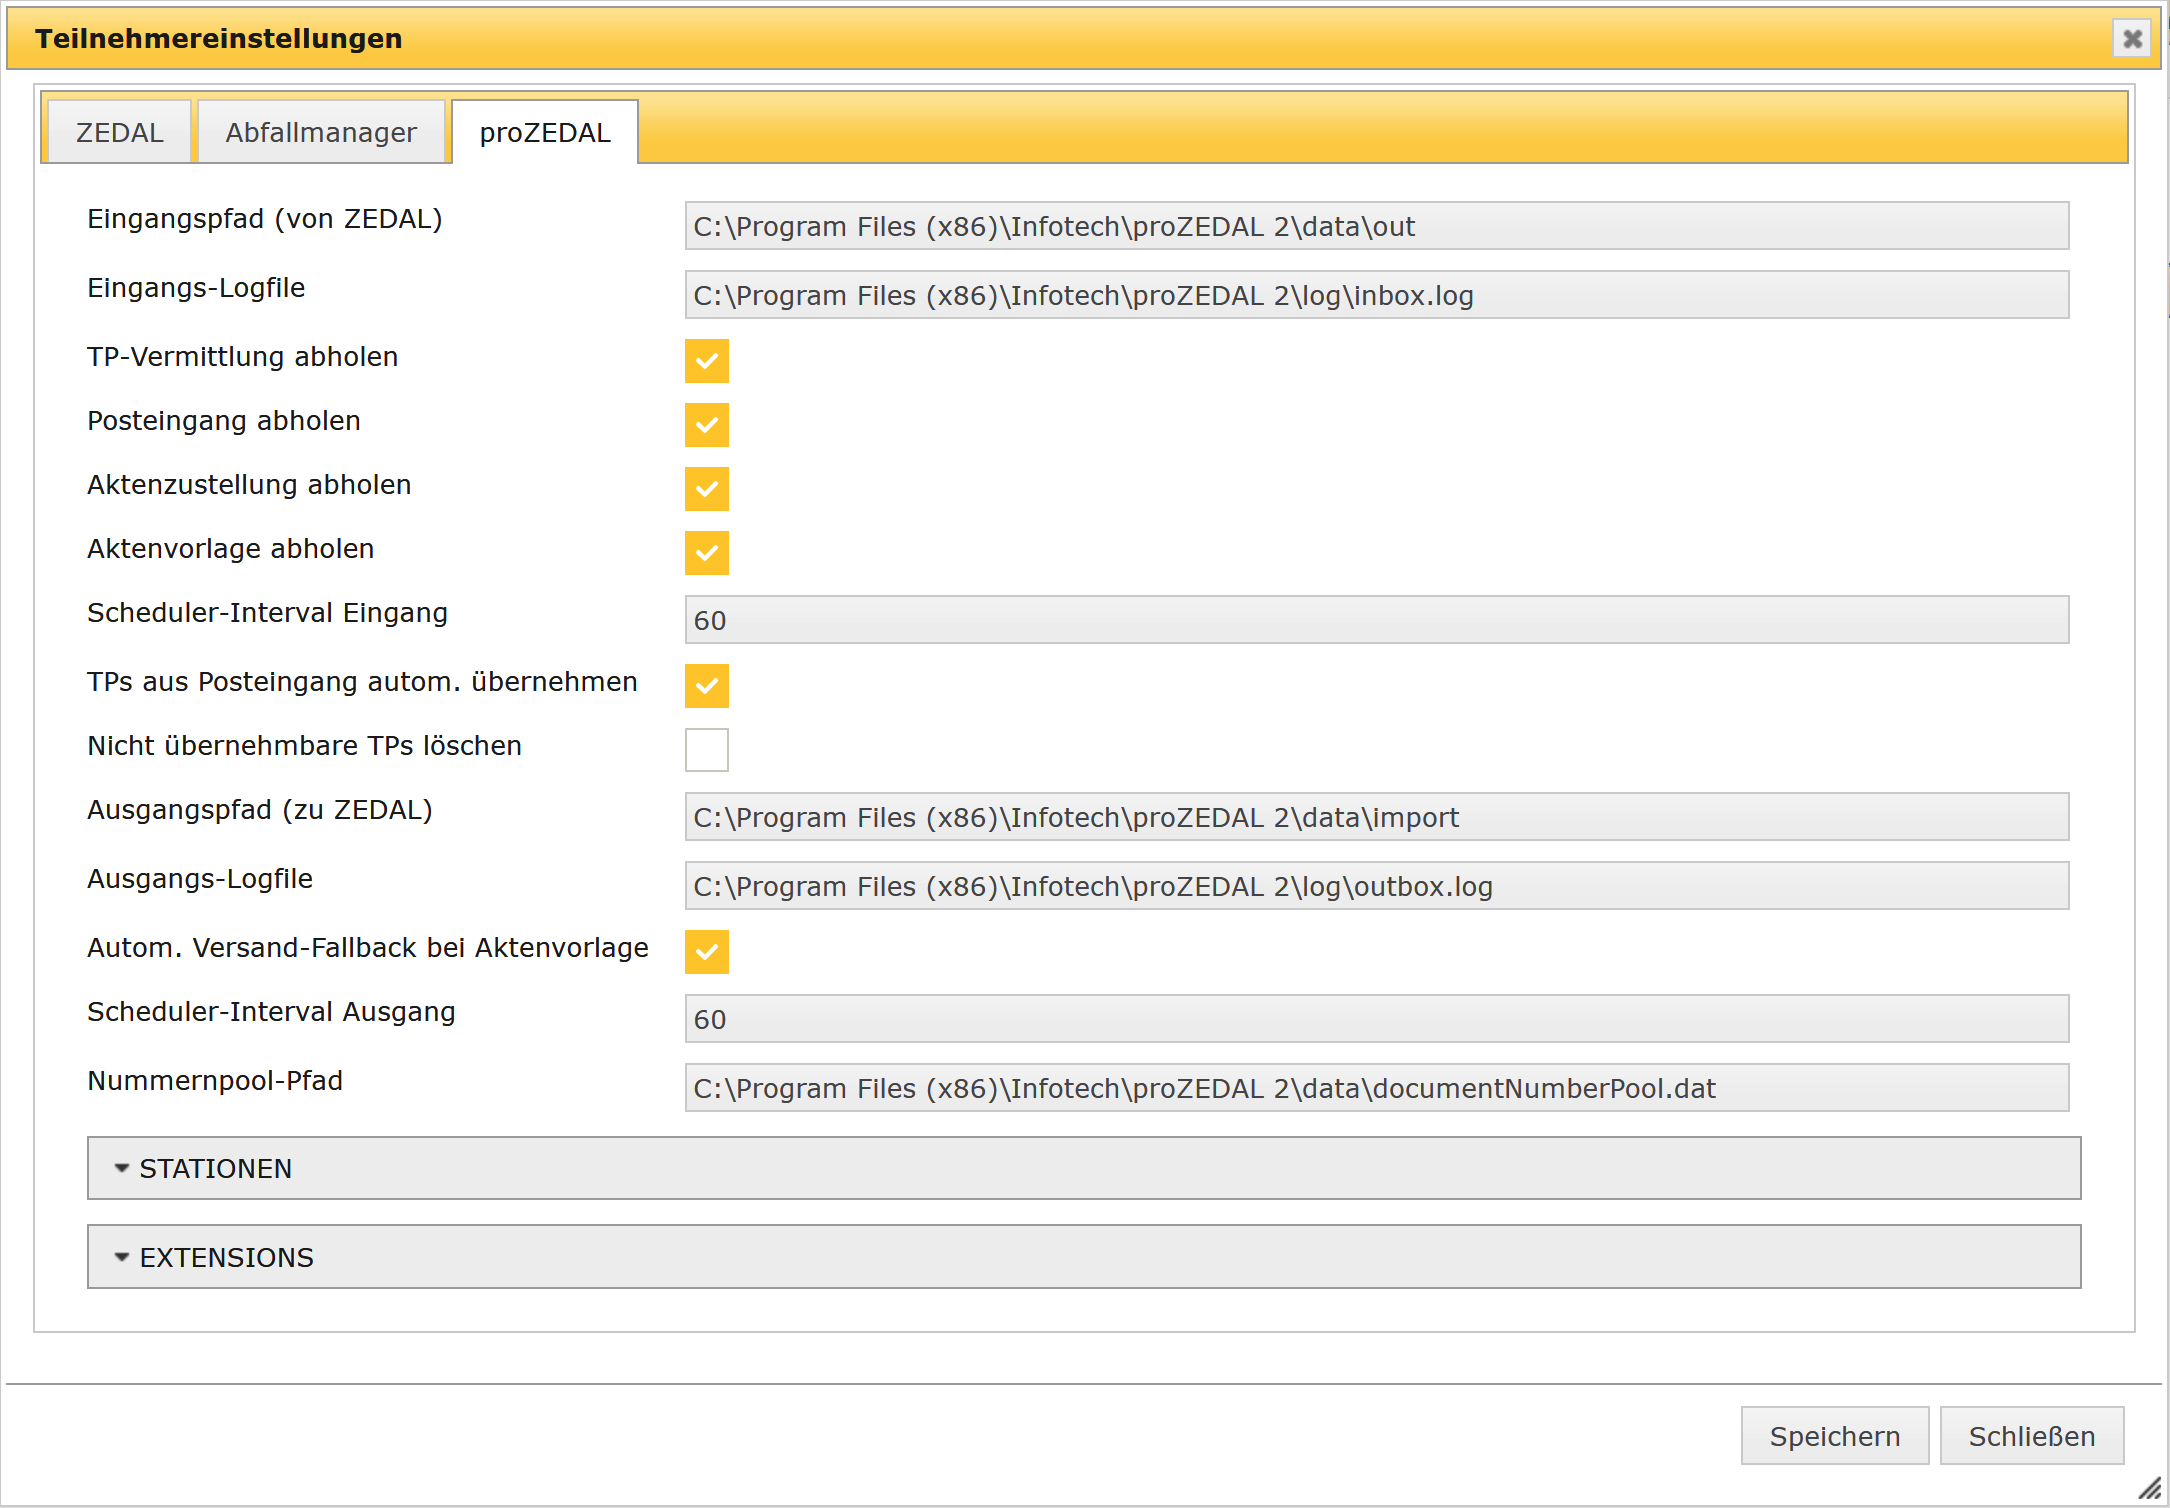Click the Nummernpool-Pfad input field
2170x1508 pixels.
(x=1376, y=1088)
